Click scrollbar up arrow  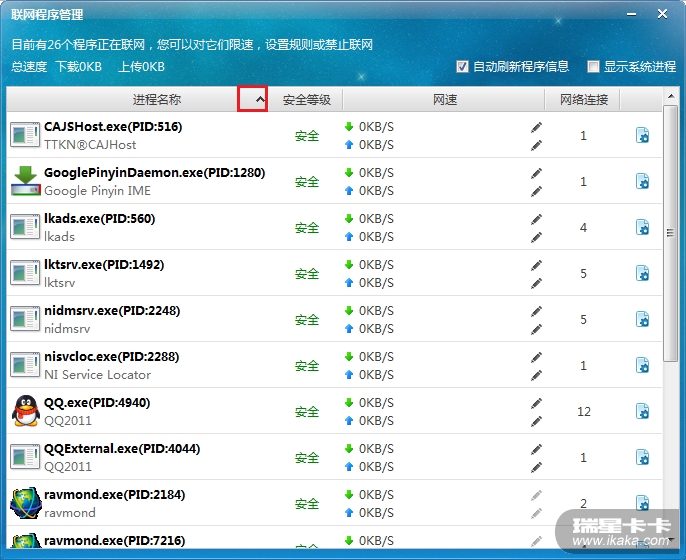pyautogui.click(x=670, y=96)
